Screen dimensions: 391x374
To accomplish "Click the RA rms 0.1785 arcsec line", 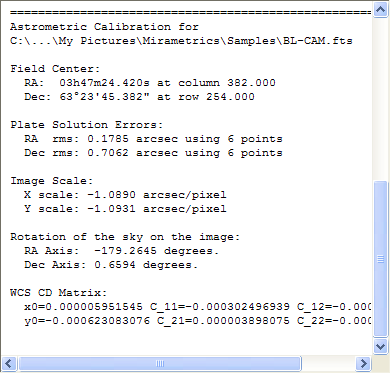I will click(x=153, y=139).
